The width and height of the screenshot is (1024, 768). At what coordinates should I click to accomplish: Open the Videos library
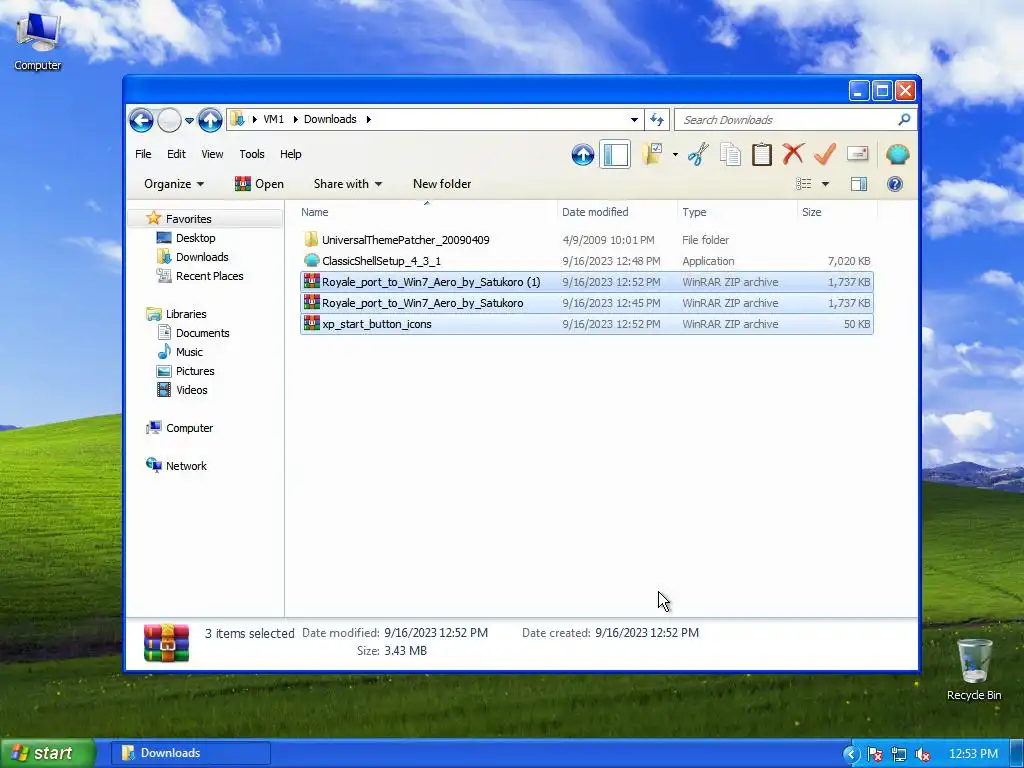pyautogui.click(x=191, y=389)
